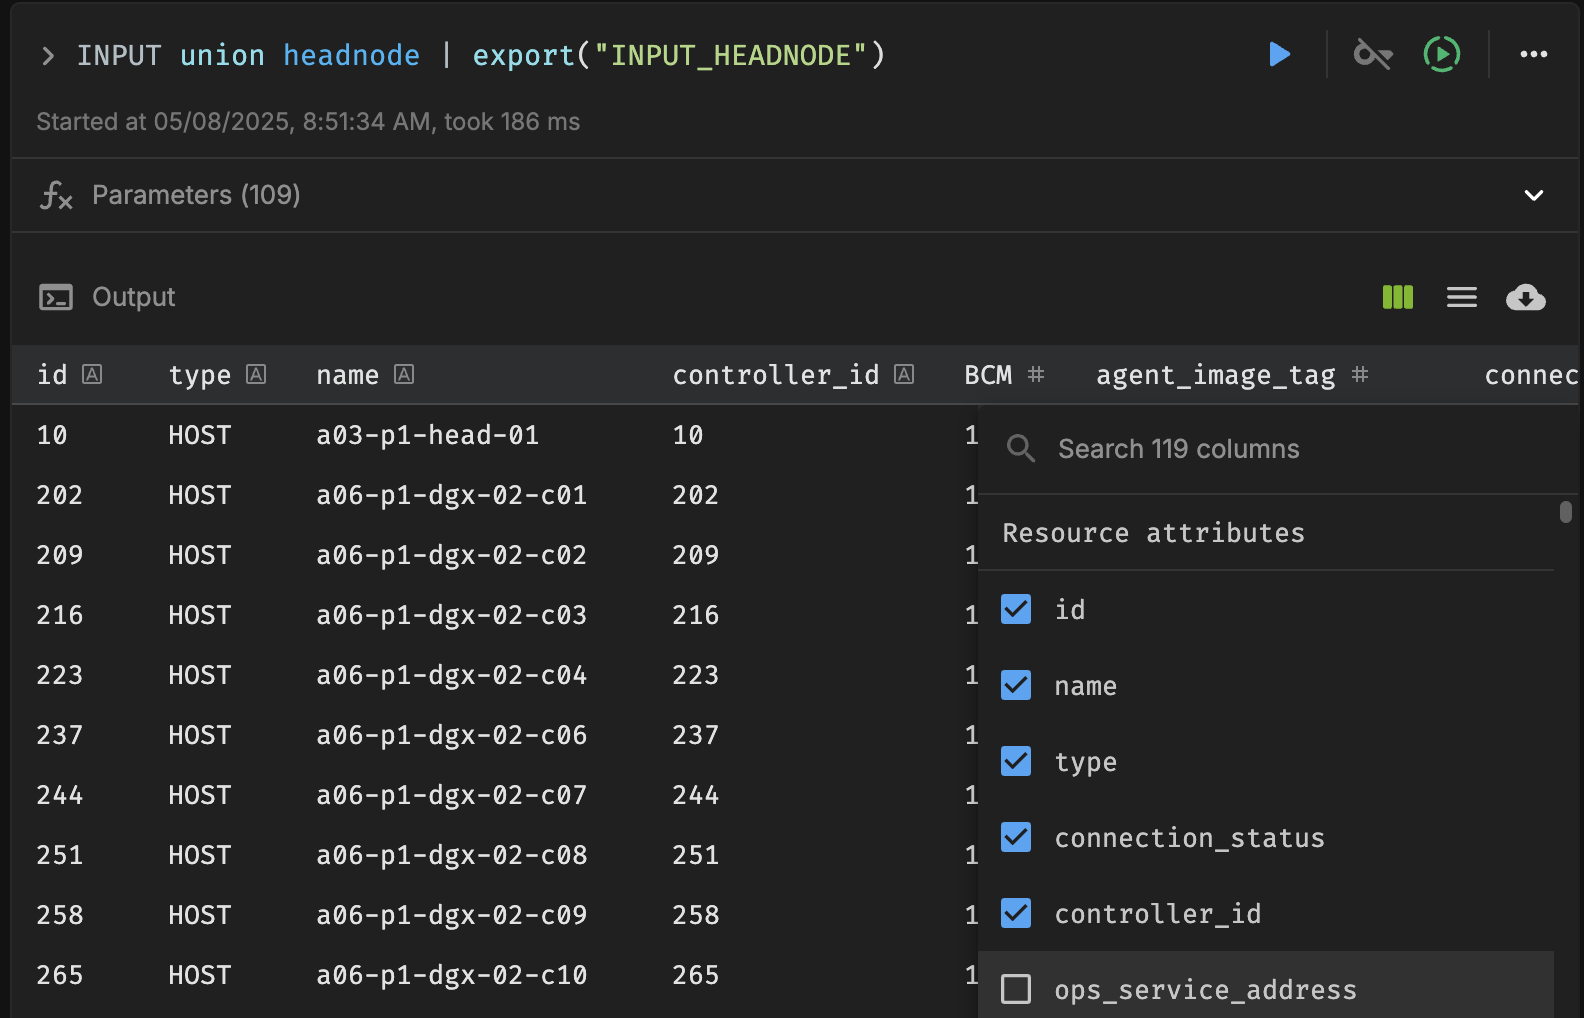
Task: Click the green circular run-all icon
Action: tap(1442, 54)
